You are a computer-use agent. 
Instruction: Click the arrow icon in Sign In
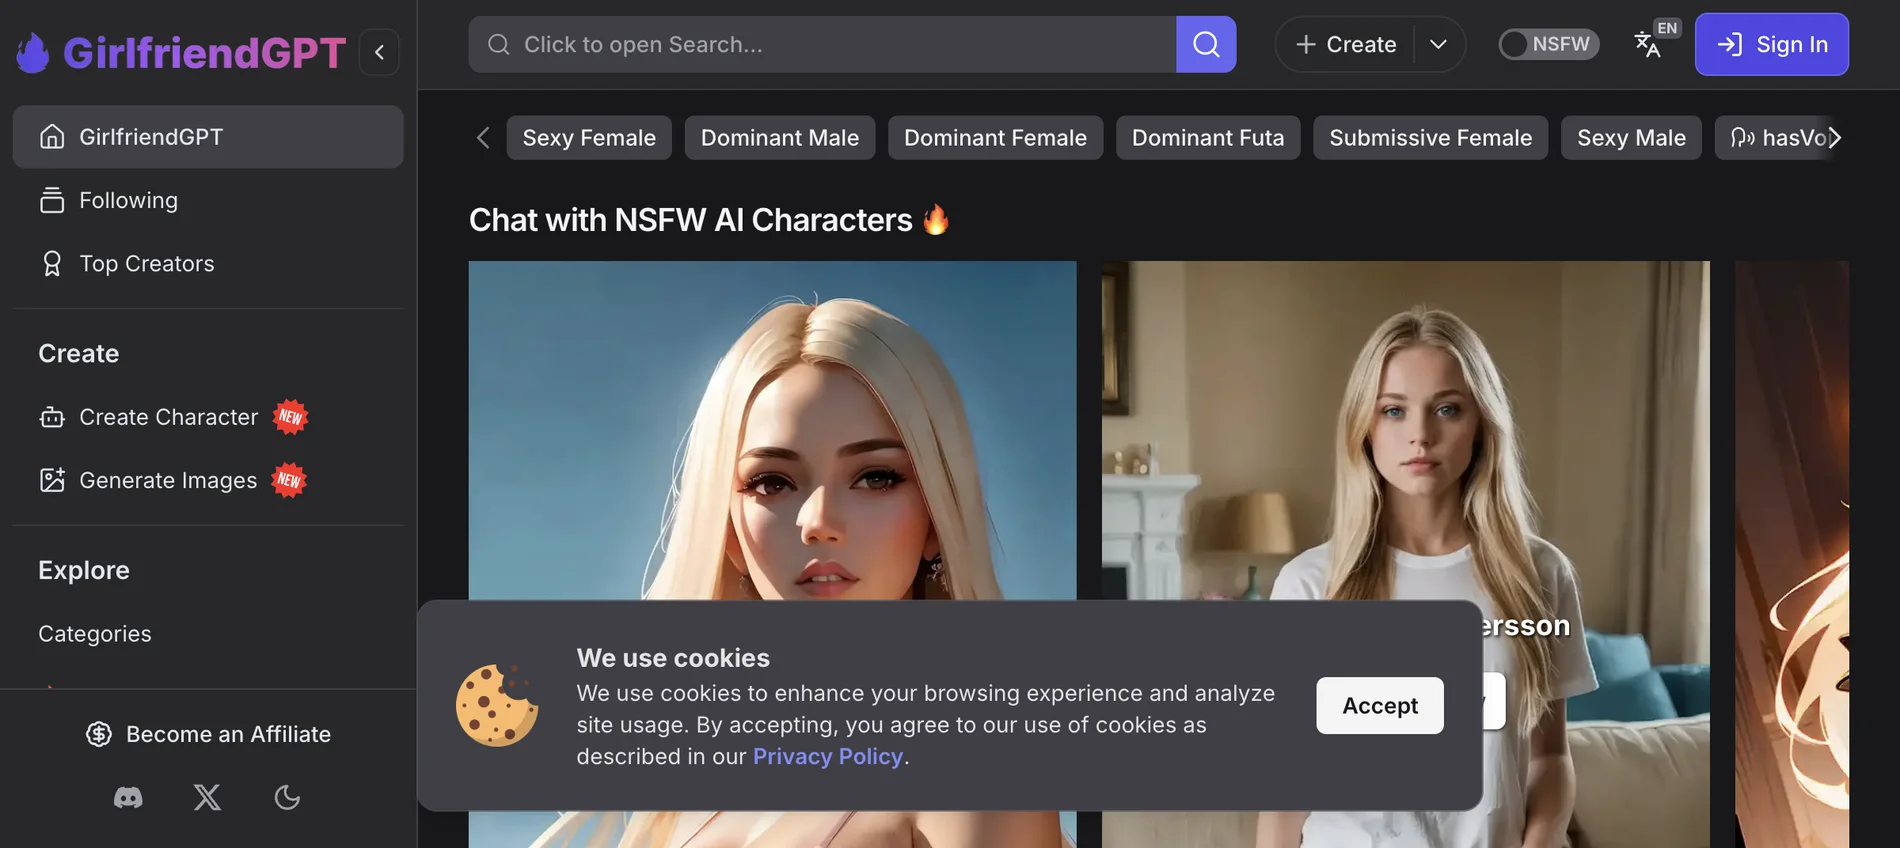coord(1730,44)
